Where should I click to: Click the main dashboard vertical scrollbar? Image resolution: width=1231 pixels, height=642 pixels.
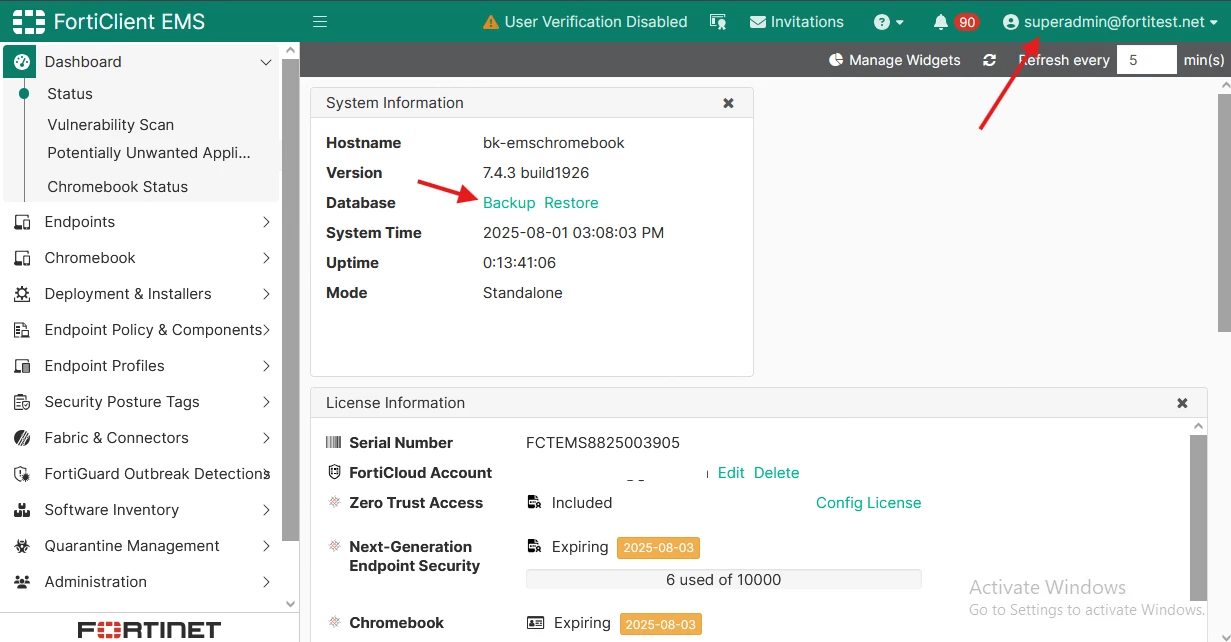[1223, 213]
